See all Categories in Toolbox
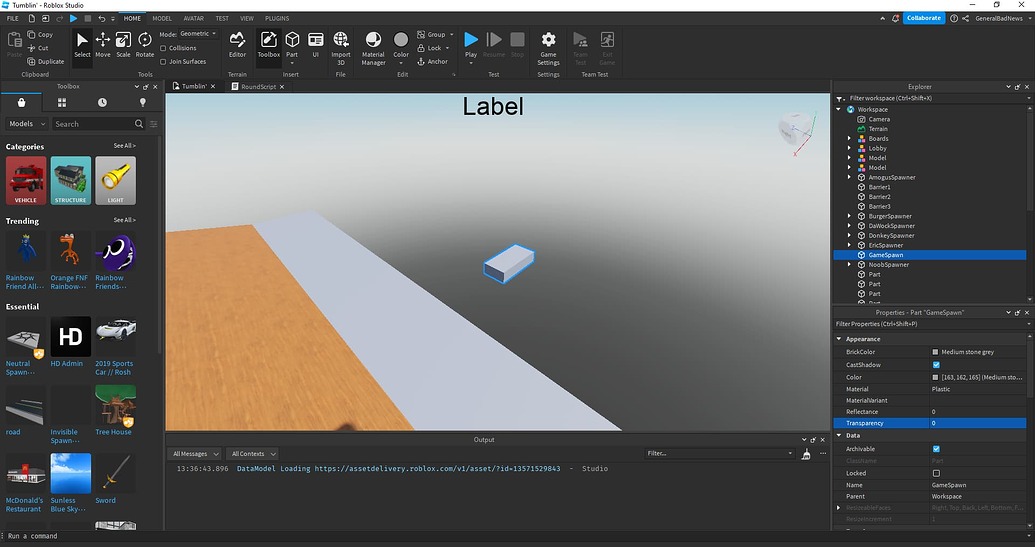Viewport: 1035px width, 547px height. 125,146
